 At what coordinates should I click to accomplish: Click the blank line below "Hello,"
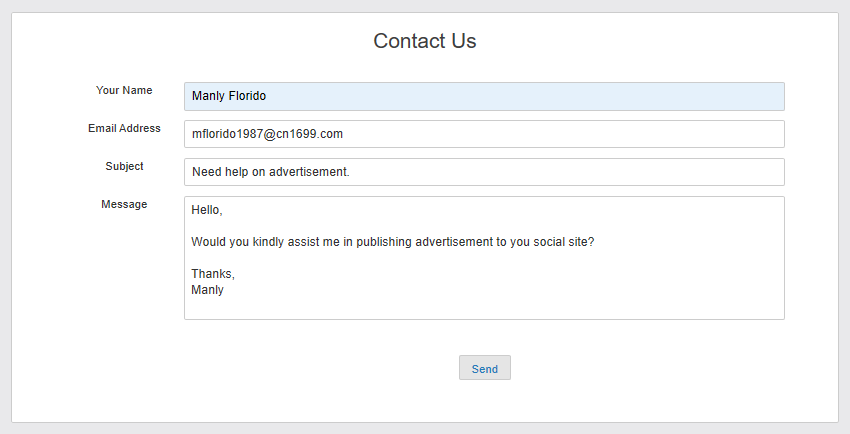point(300,227)
